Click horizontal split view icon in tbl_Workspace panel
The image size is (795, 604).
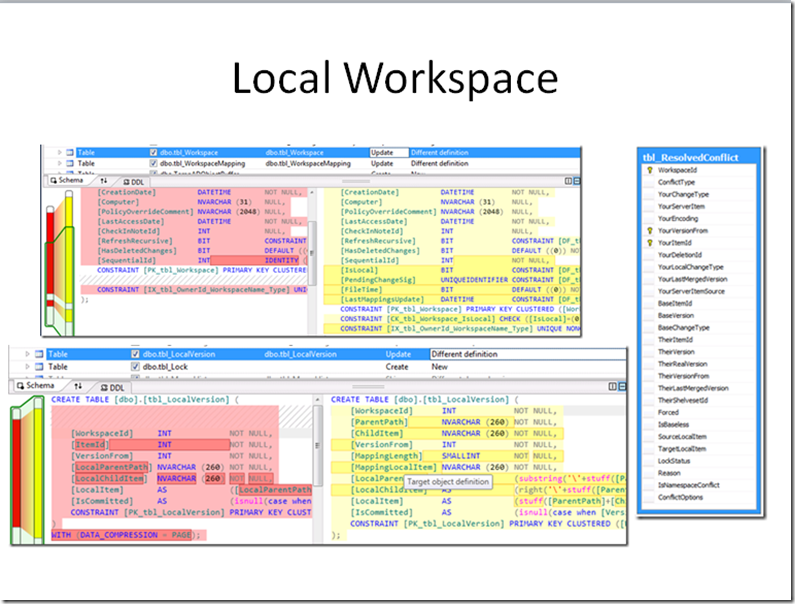click(x=576, y=181)
